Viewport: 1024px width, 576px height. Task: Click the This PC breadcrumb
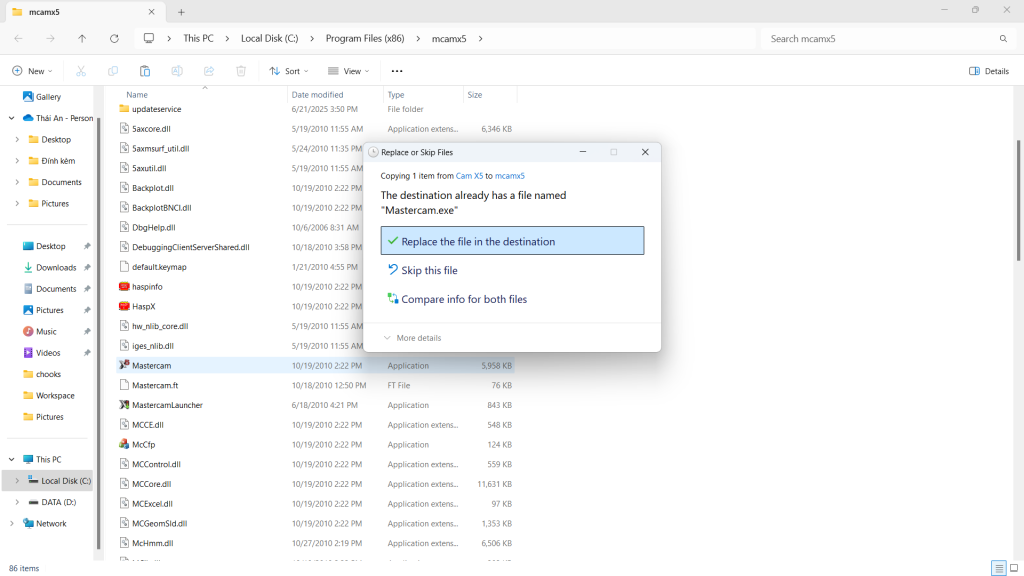[x=199, y=39]
